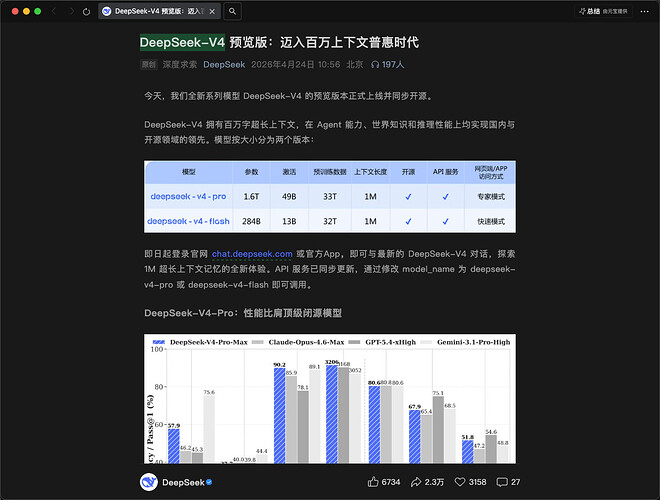Viewport: 660px width, 500px height.
Task: Click the model comparison table image
Action: click(x=330, y=197)
